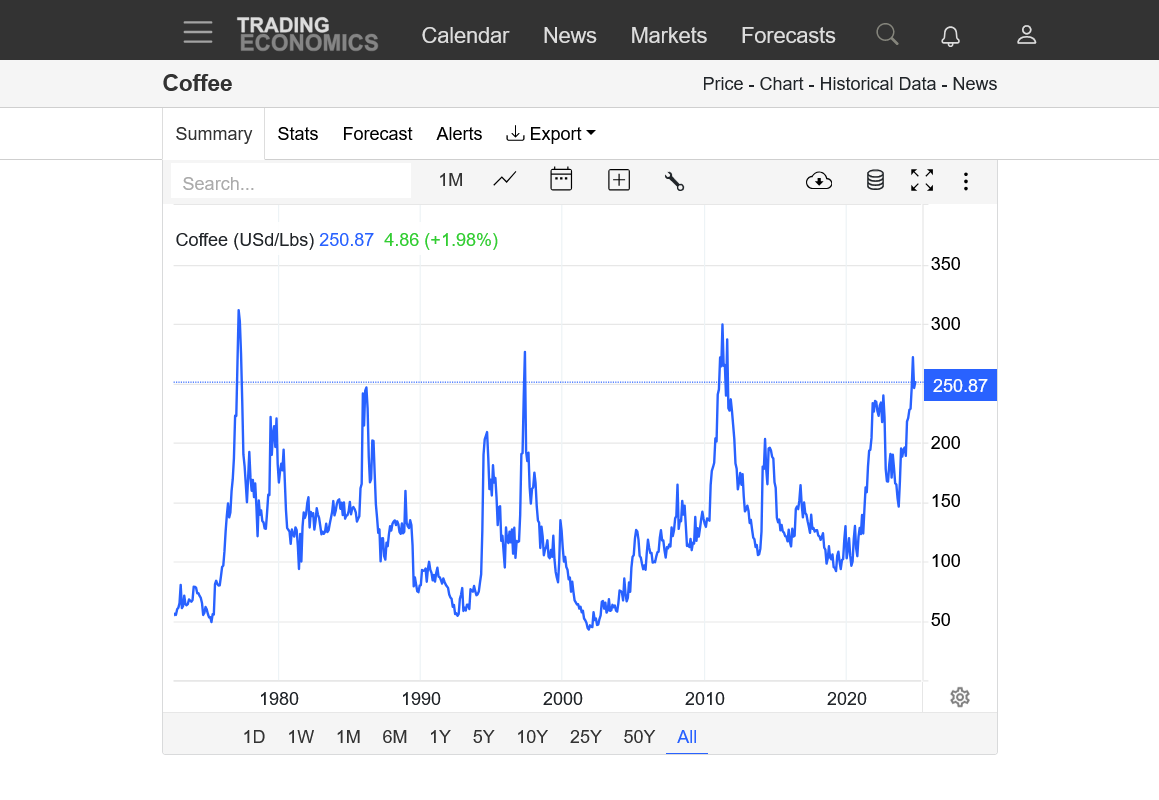Screen dimensions: 1159x800
Task: Open the user account icon
Action: pyautogui.click(x=1026, y=35)
